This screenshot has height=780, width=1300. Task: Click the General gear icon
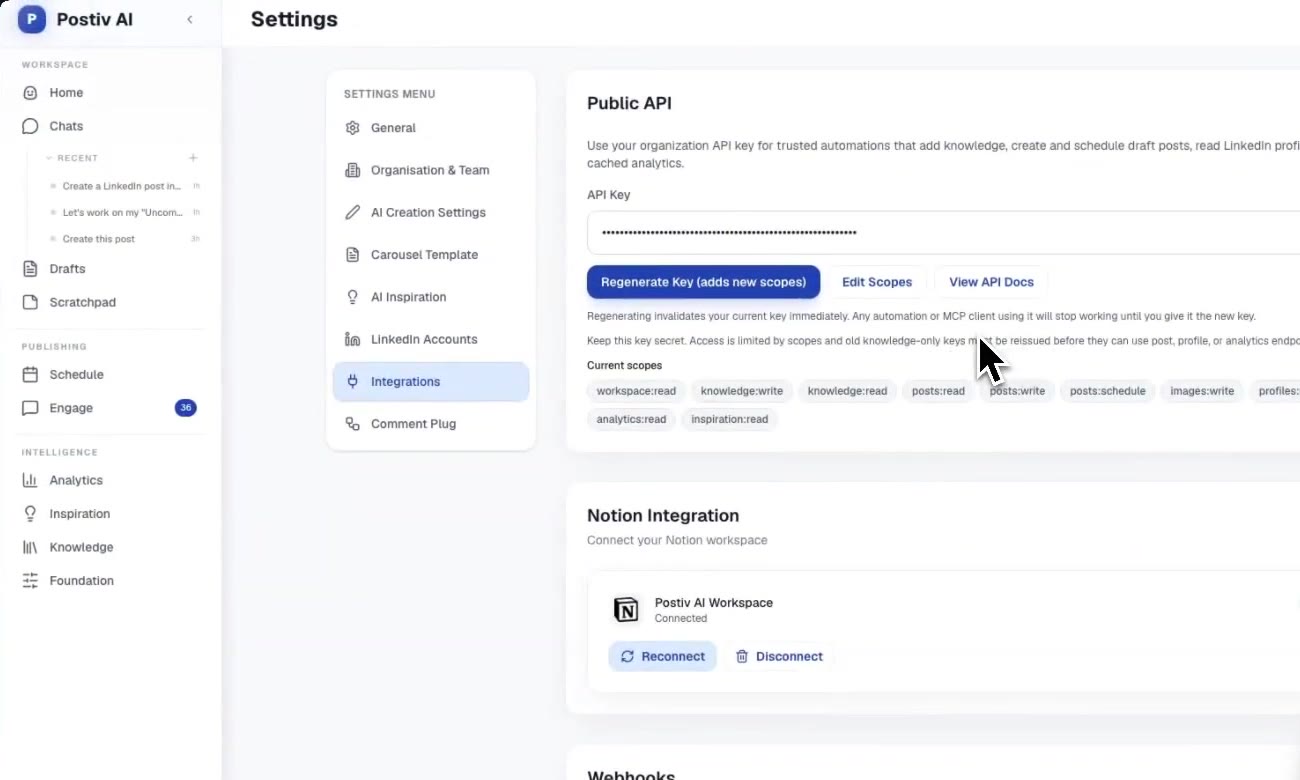click(x=352, y=128)
